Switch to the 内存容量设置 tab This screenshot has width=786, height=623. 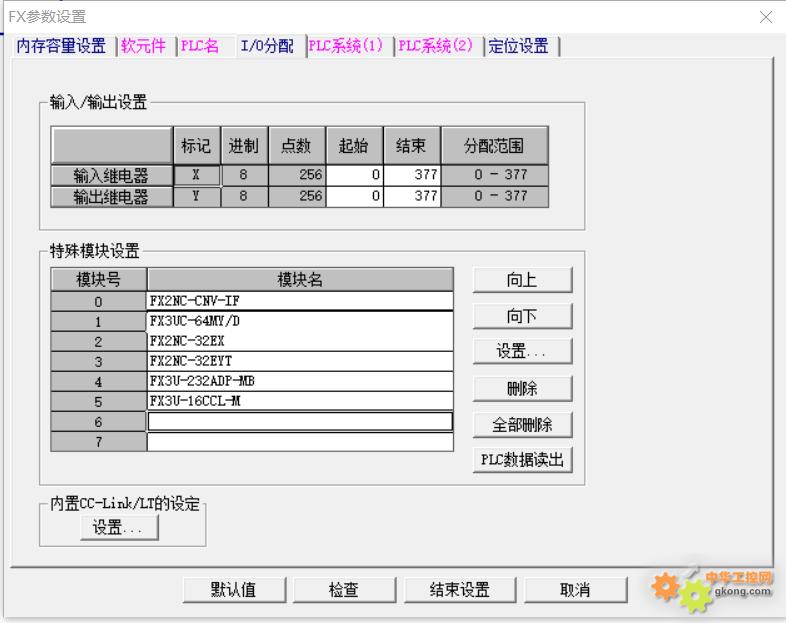61,46
